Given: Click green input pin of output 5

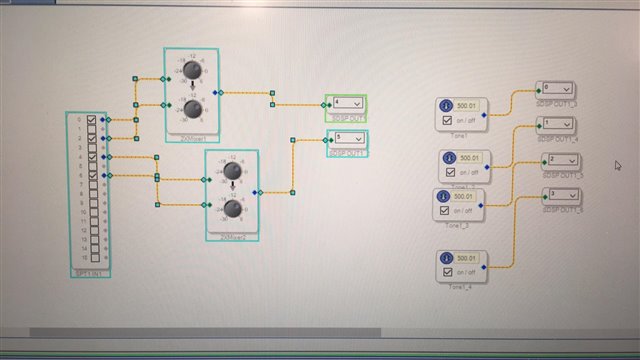Looking at the screenshot, I should point(331,140).
